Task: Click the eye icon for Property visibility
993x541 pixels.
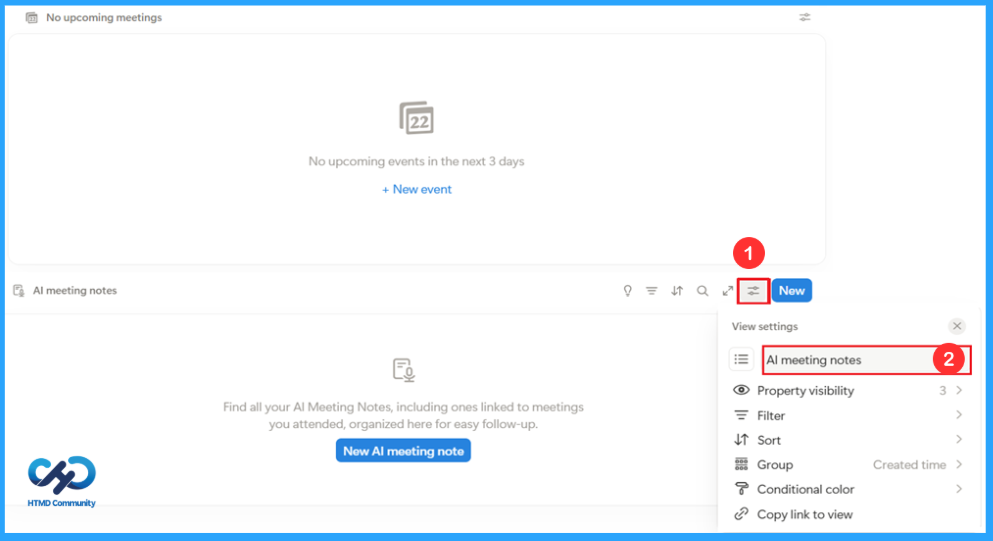Action: (741, 390)
